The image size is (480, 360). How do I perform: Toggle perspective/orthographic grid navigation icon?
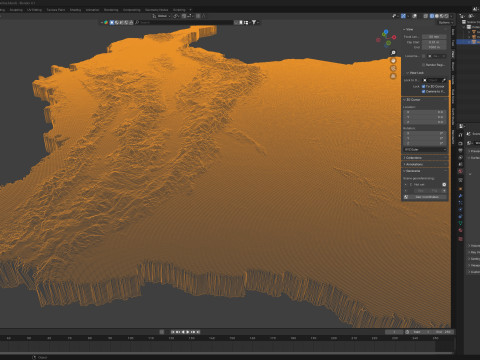coord(393,76)
